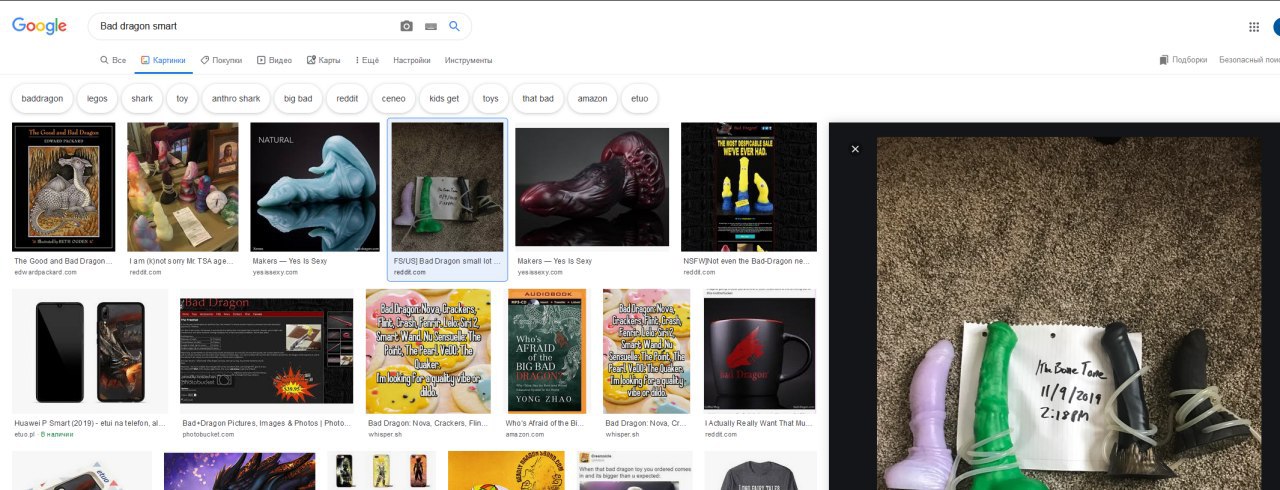Open the selected FS/US Bad Dragon small lot thumbnail

tap(447, 187)
